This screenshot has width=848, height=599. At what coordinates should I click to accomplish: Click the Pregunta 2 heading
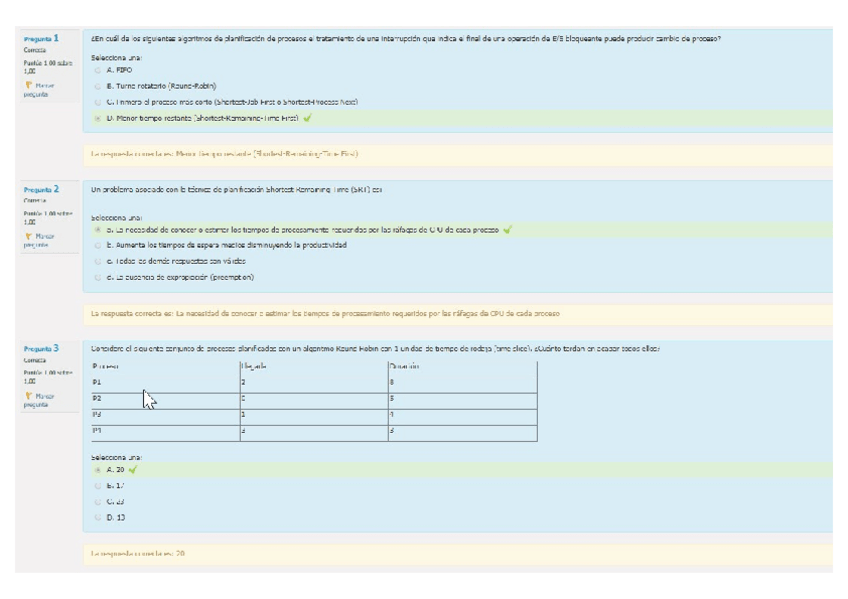[41, 189]
